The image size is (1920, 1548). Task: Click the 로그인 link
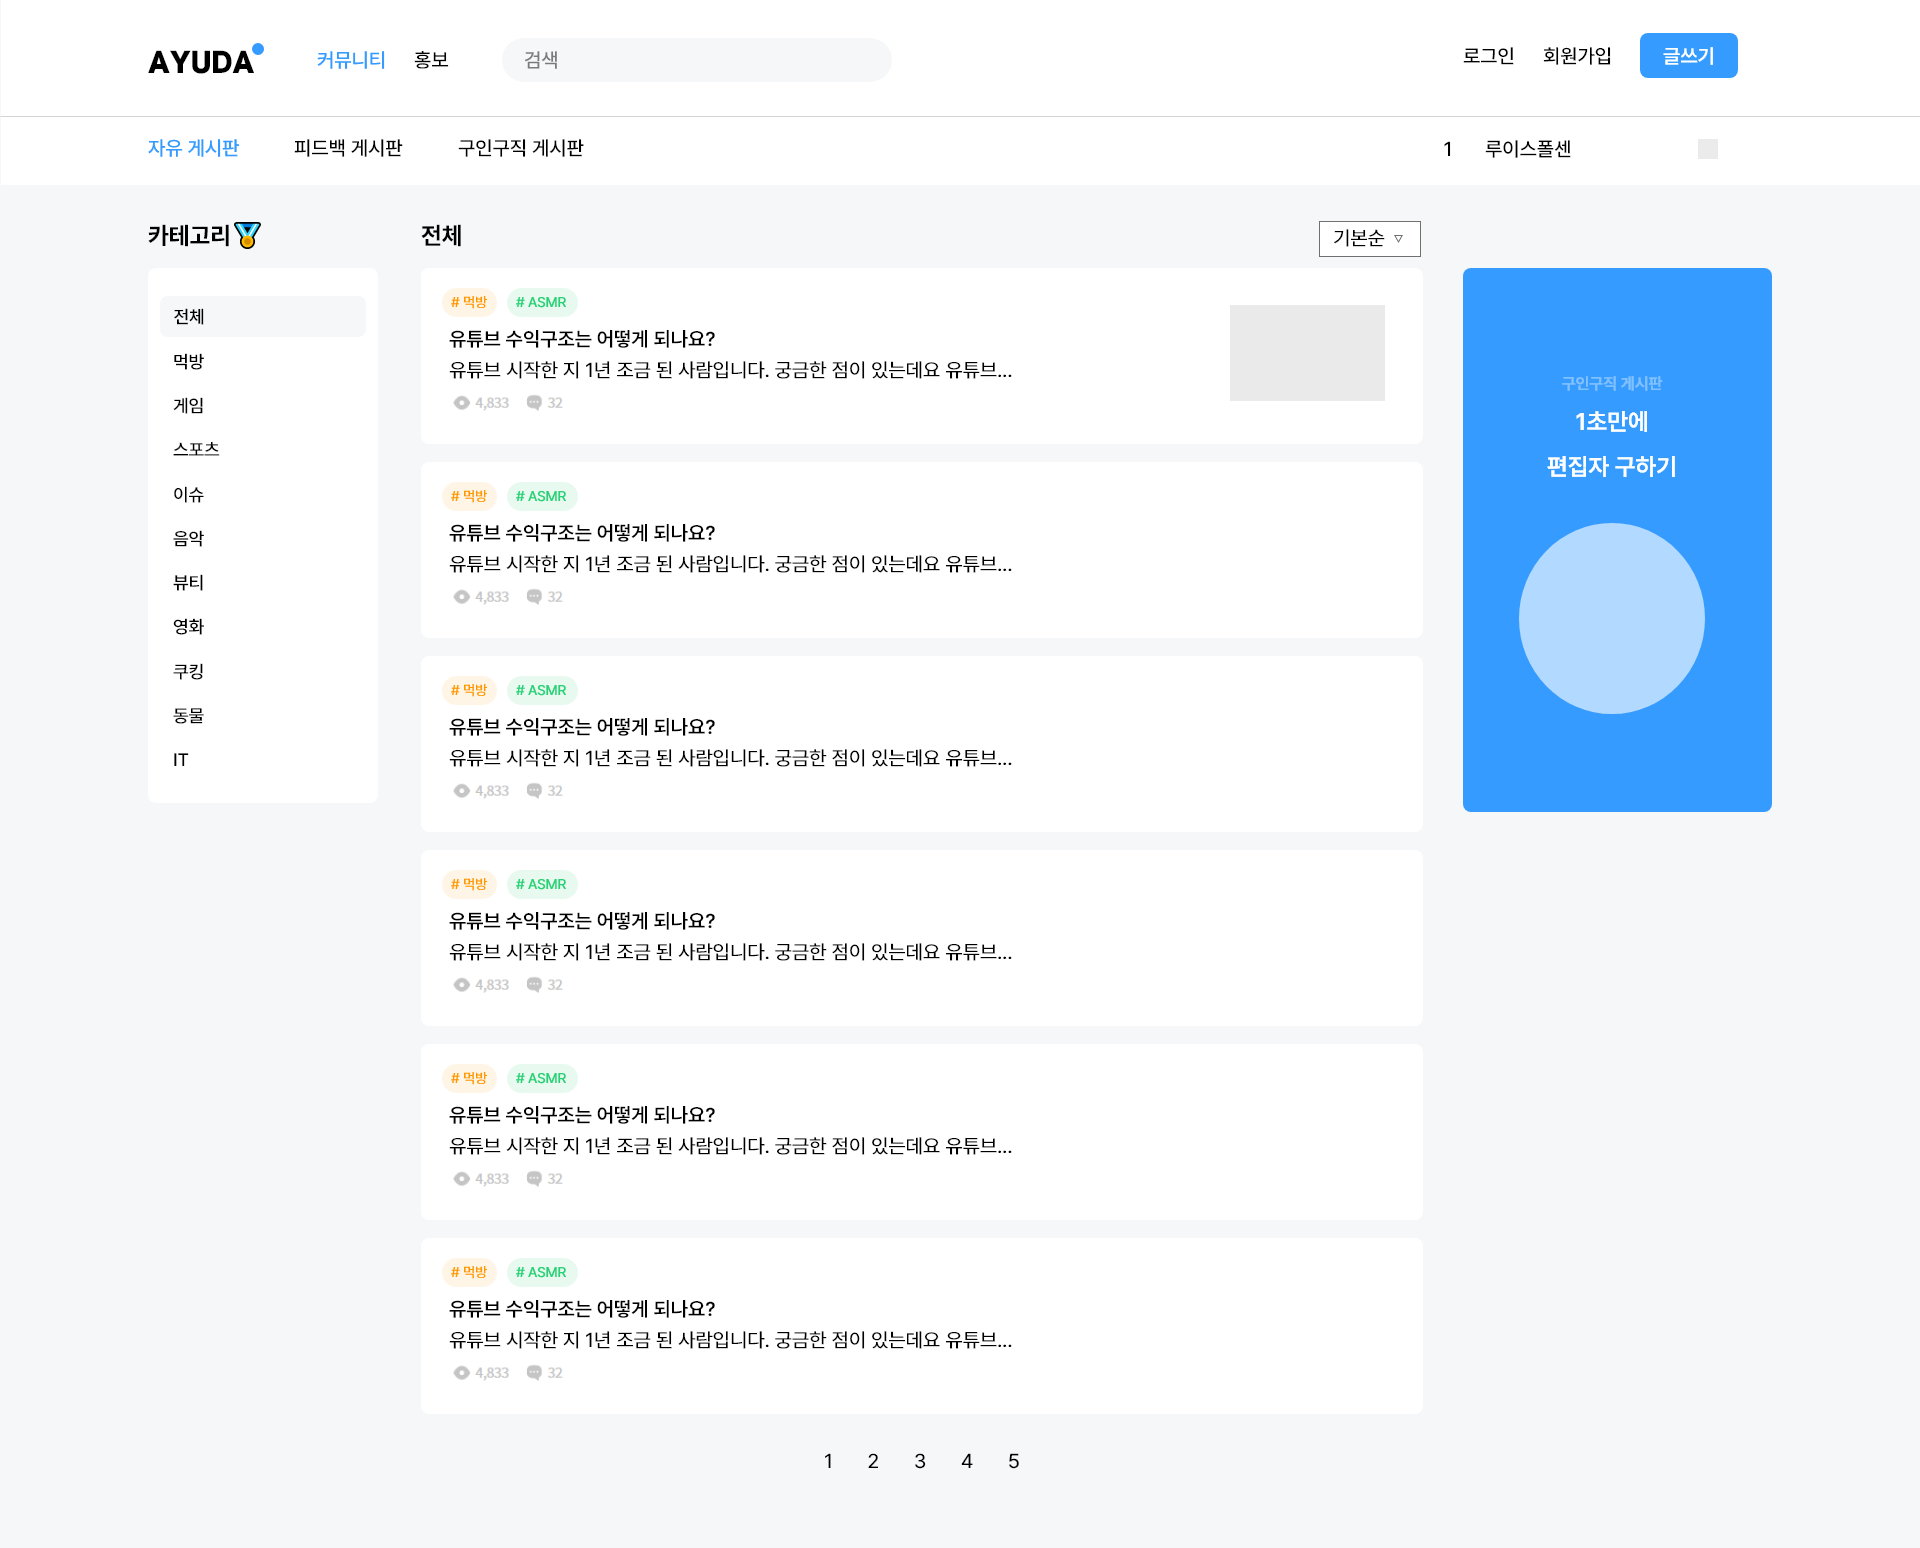pos(1488,56)
